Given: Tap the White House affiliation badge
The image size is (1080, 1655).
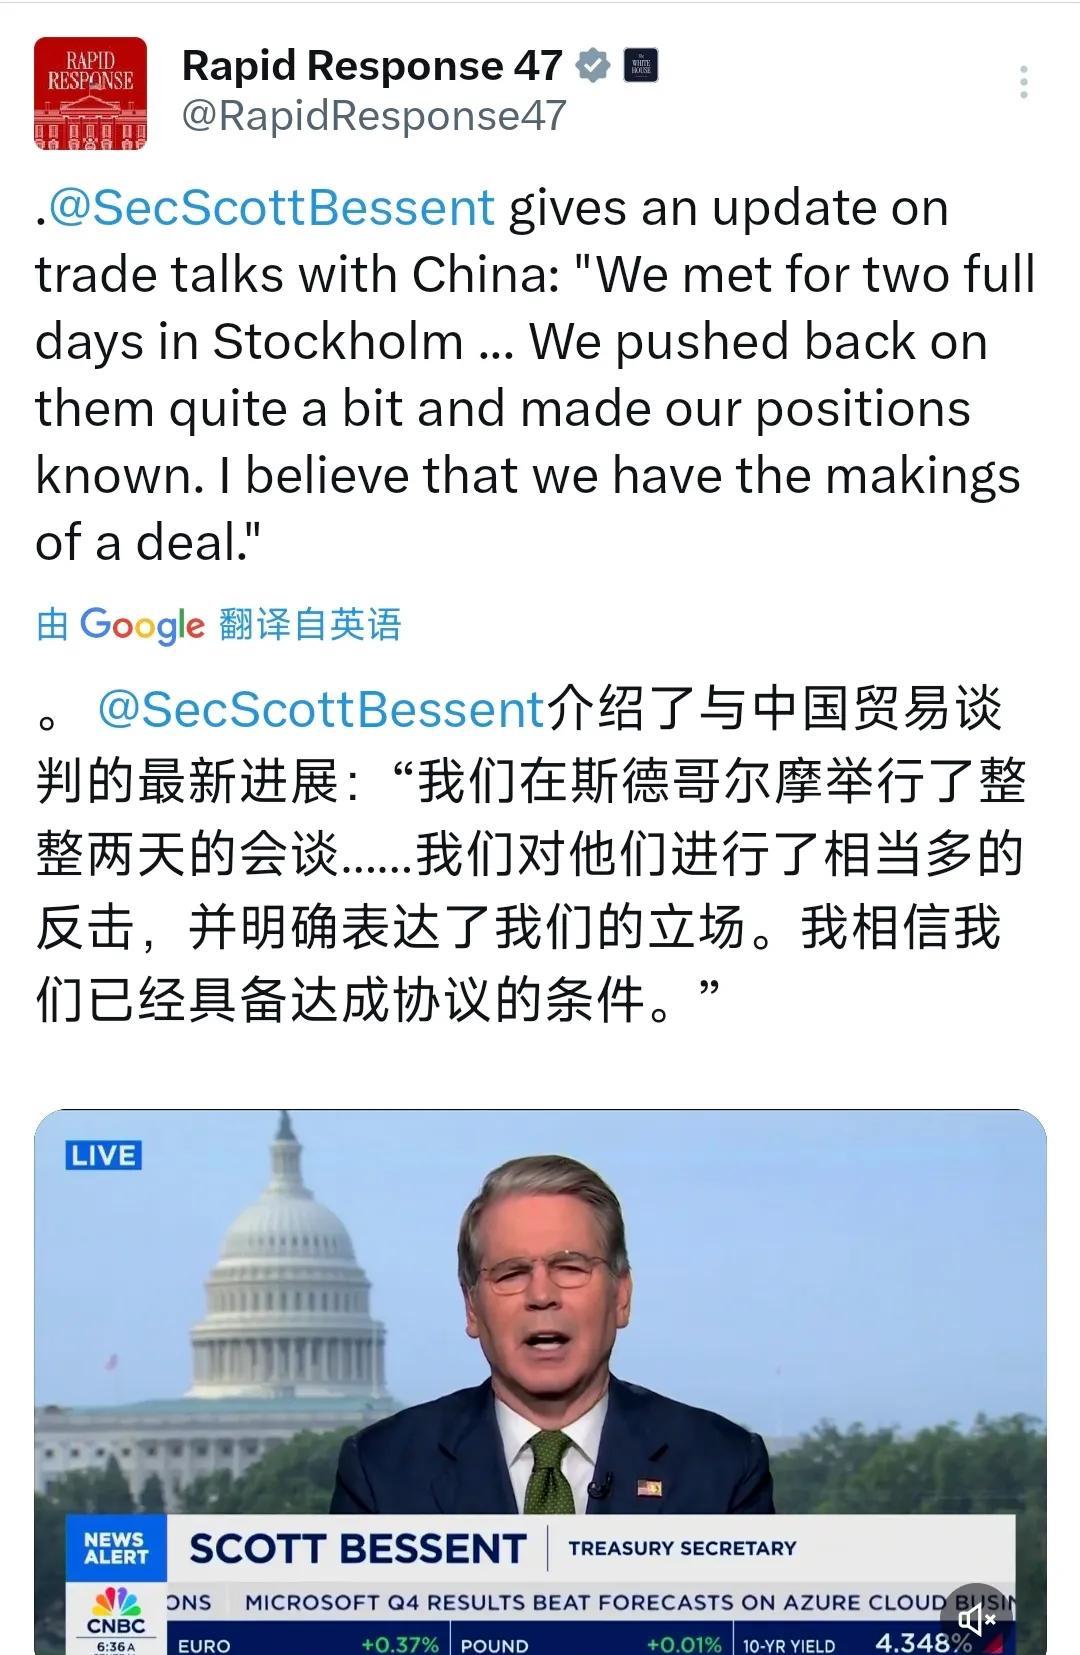Looking at the screenshot, I should (x=641, y=66).
